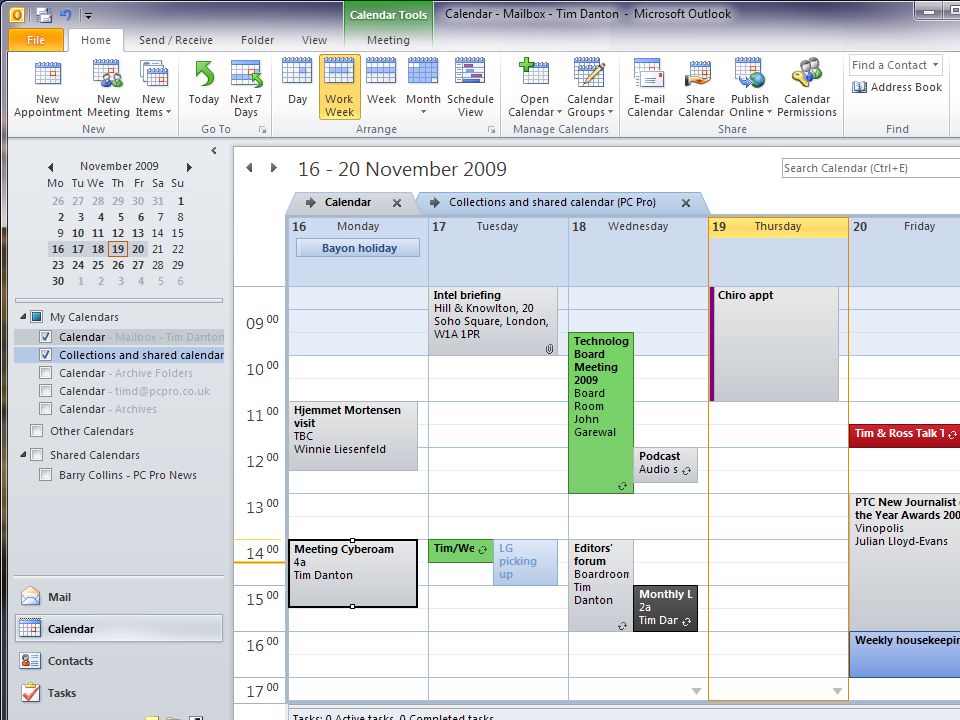Open the Mail module
960x720 pixels.
[x=119, y=597]
